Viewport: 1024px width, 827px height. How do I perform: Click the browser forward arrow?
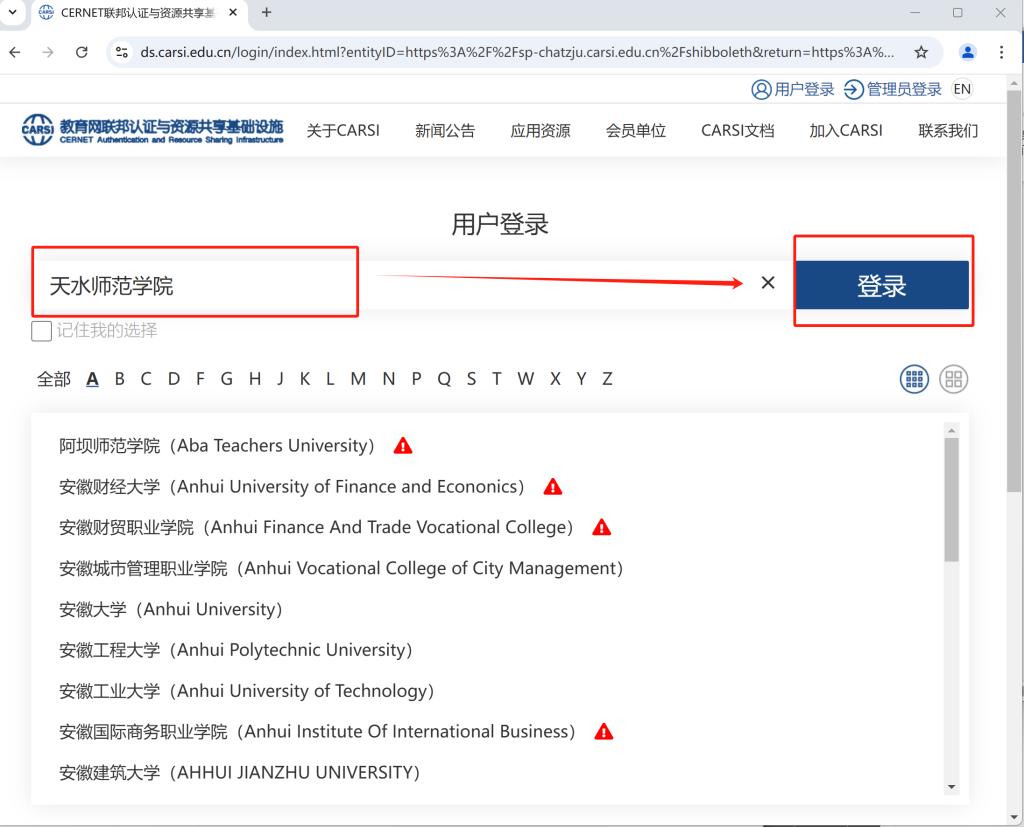48,52
